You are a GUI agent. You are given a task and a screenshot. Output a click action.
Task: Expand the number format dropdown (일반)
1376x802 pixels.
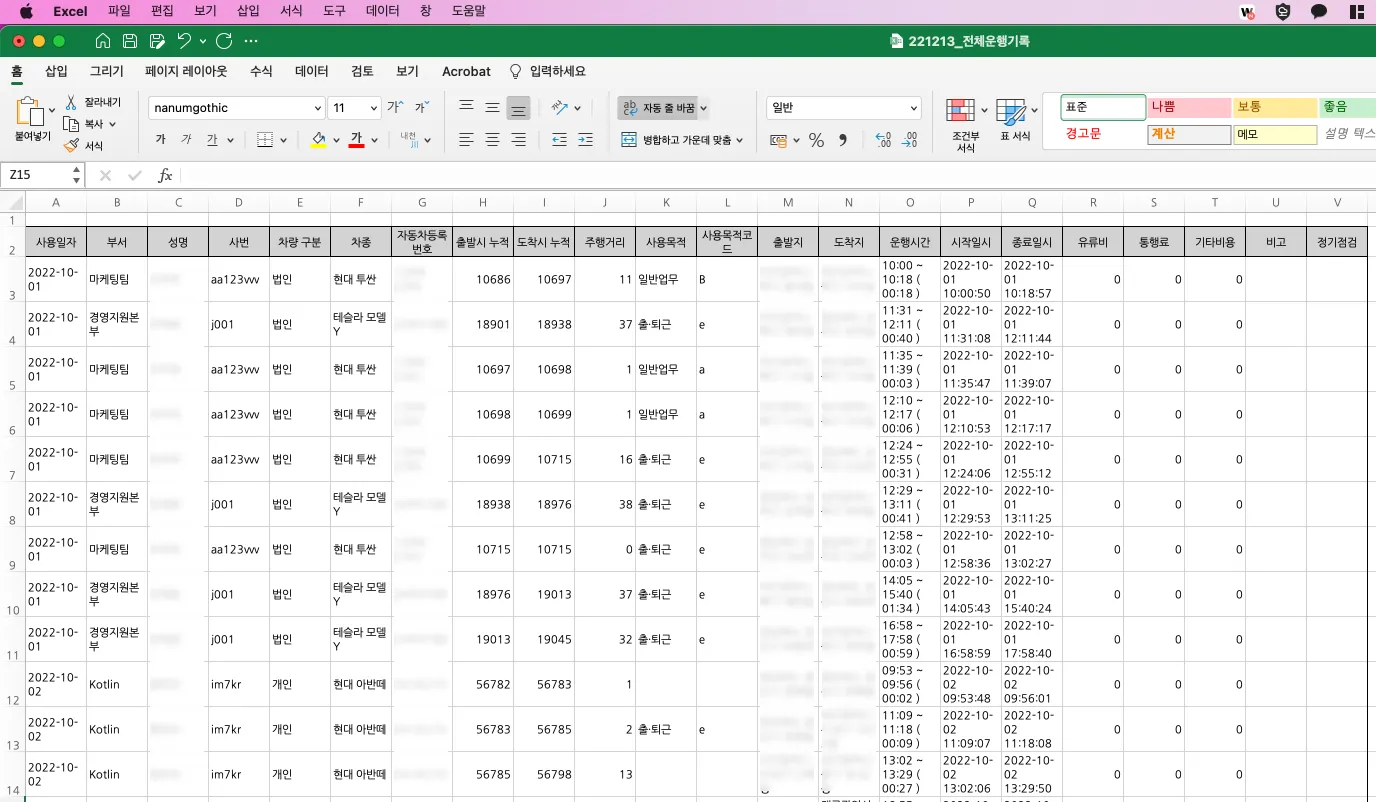pos(914,108)
